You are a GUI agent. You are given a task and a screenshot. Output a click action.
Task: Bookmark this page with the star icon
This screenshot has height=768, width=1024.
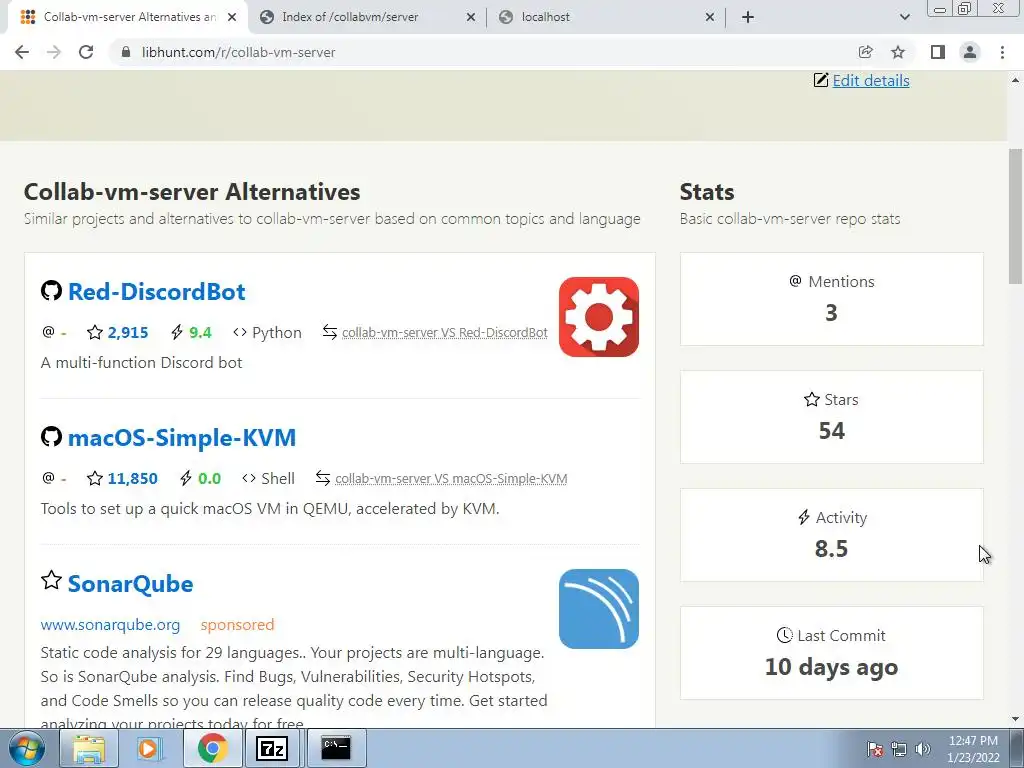(898, 52)
